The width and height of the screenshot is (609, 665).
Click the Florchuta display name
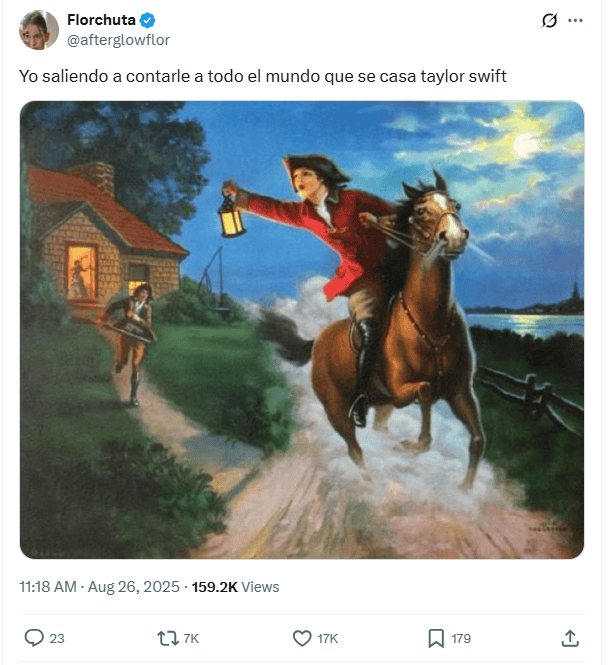(101, 20)
